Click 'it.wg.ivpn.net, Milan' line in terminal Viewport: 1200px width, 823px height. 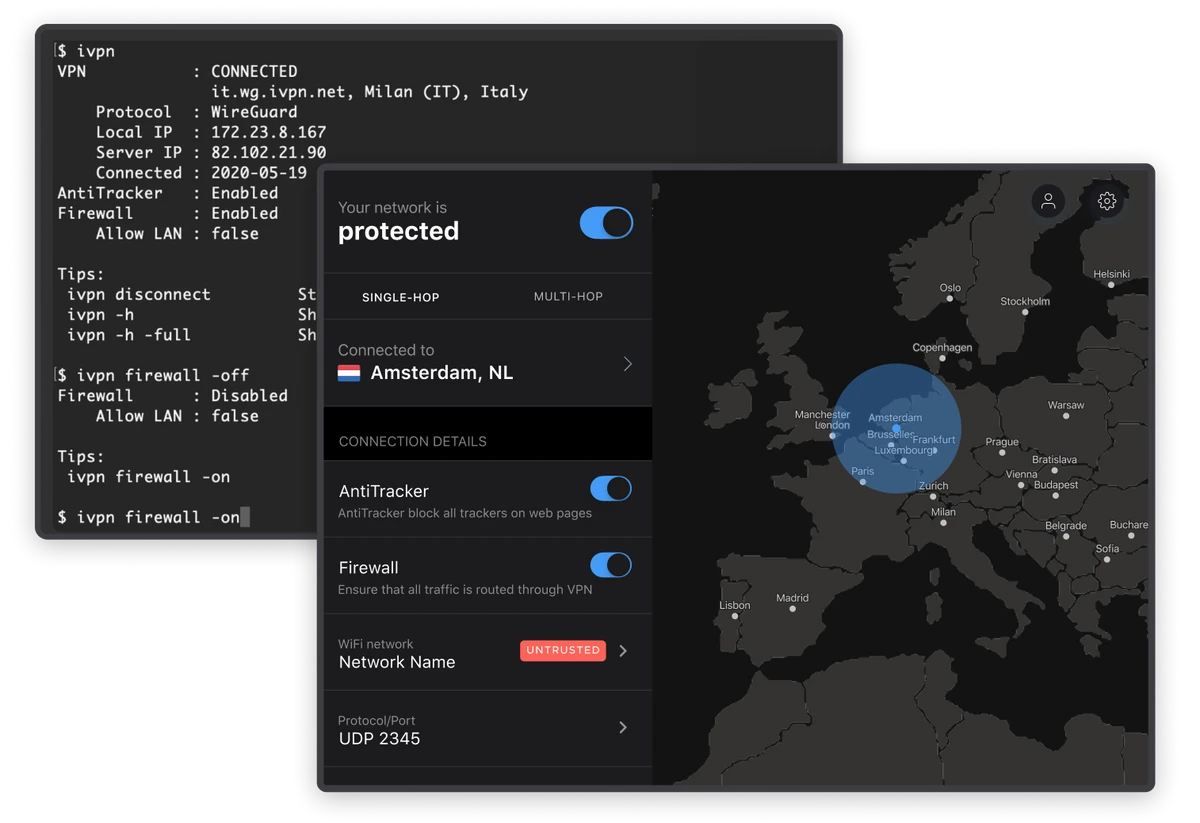coord(369,92)
